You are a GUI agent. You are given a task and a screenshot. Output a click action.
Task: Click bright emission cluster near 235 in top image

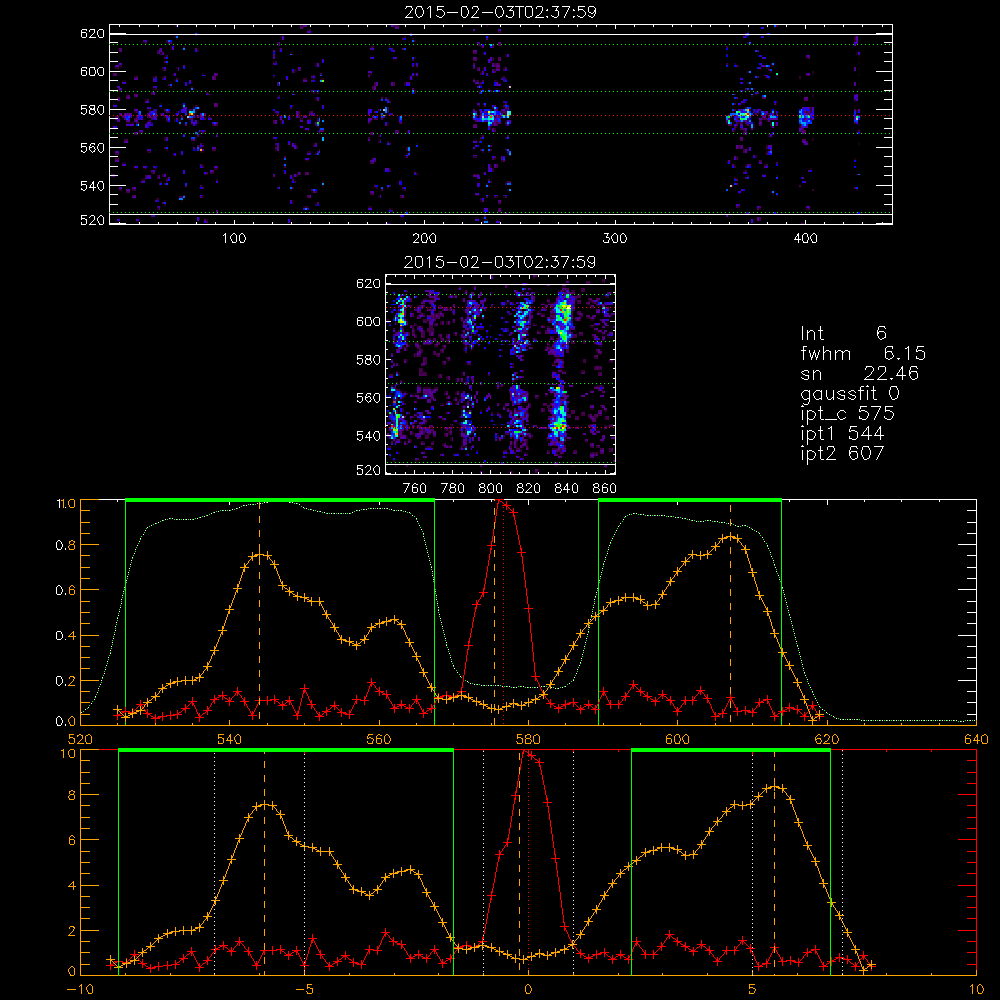[491, 117]
